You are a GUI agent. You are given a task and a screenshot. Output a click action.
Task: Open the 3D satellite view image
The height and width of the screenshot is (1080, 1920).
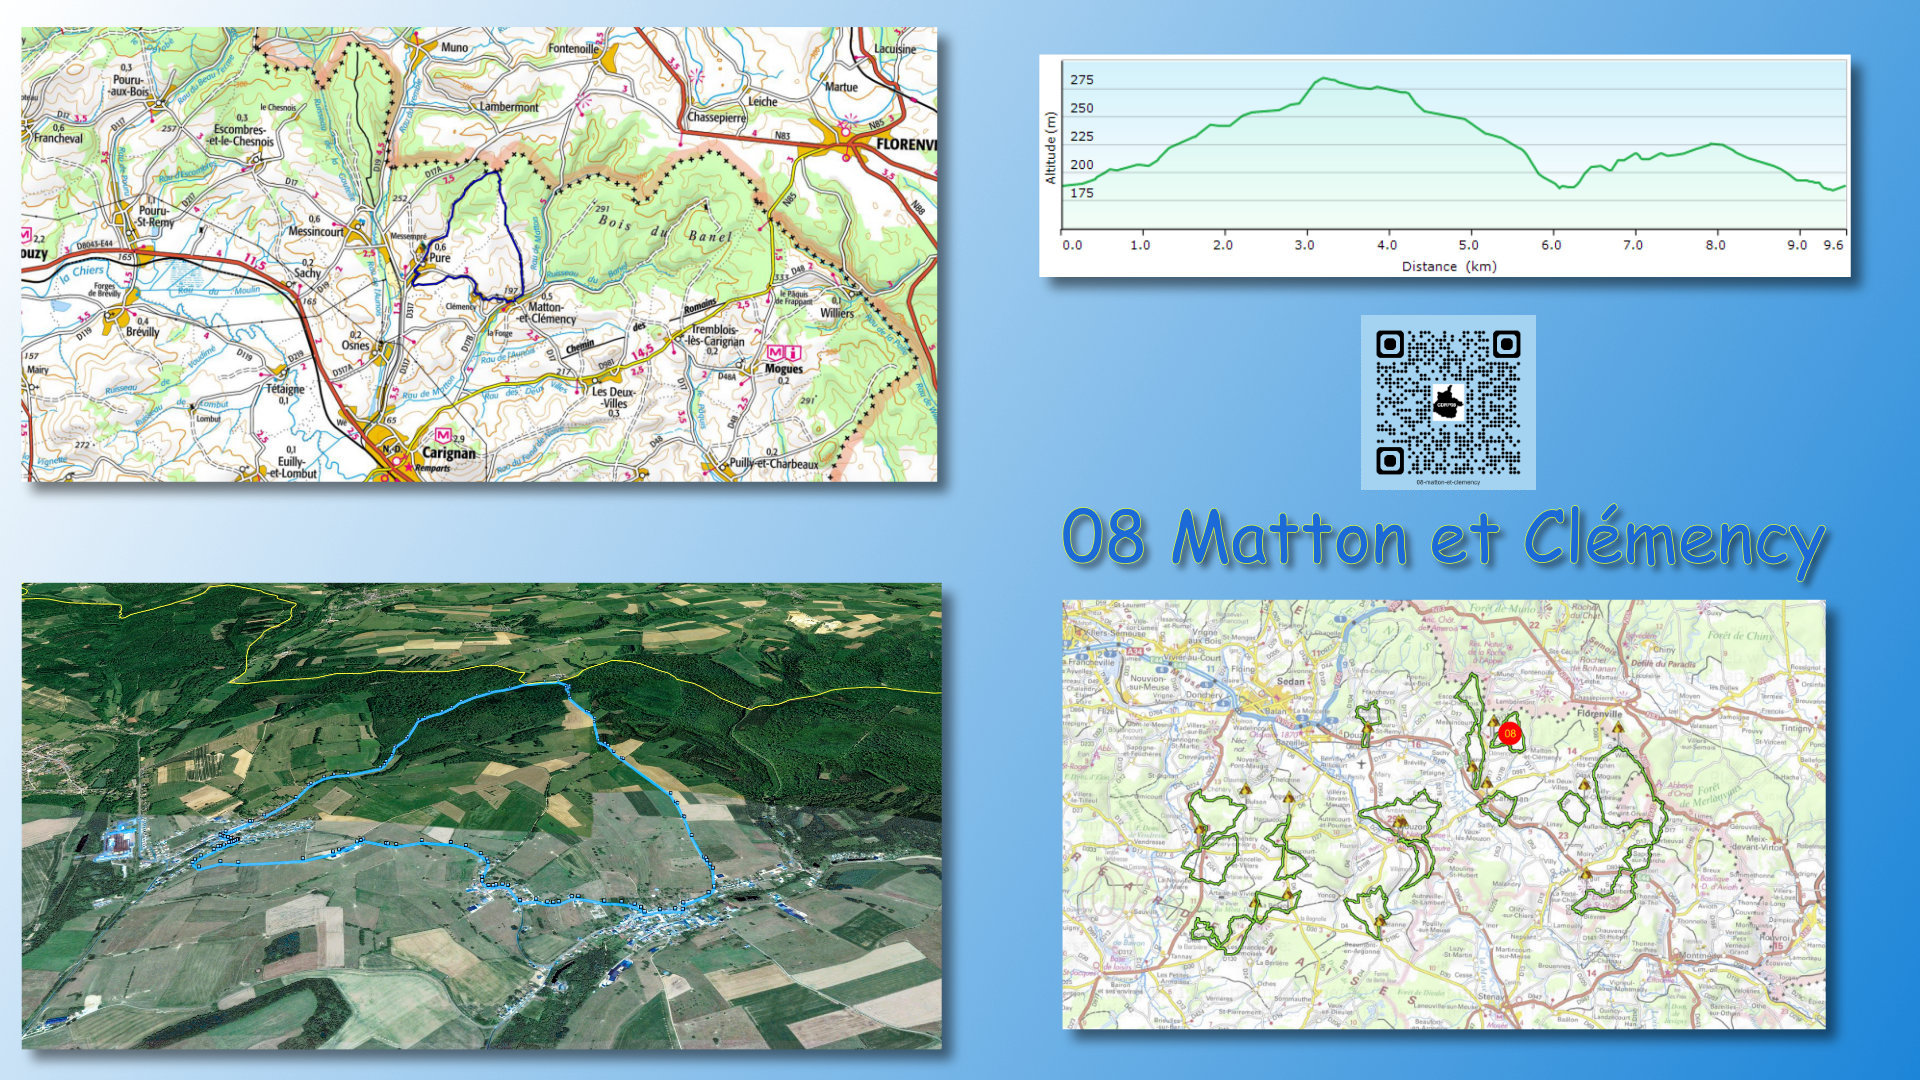(x=481, y=816)
